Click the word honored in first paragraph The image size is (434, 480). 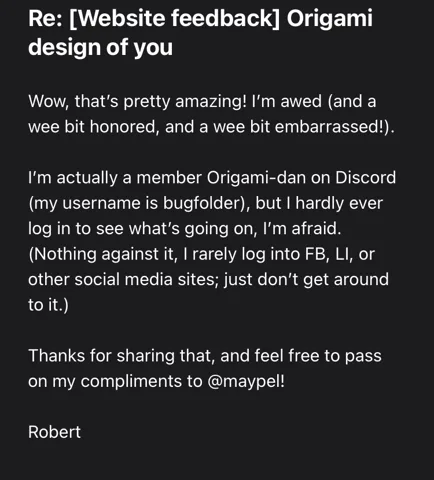pyautogui.click(x=122, y=127)
